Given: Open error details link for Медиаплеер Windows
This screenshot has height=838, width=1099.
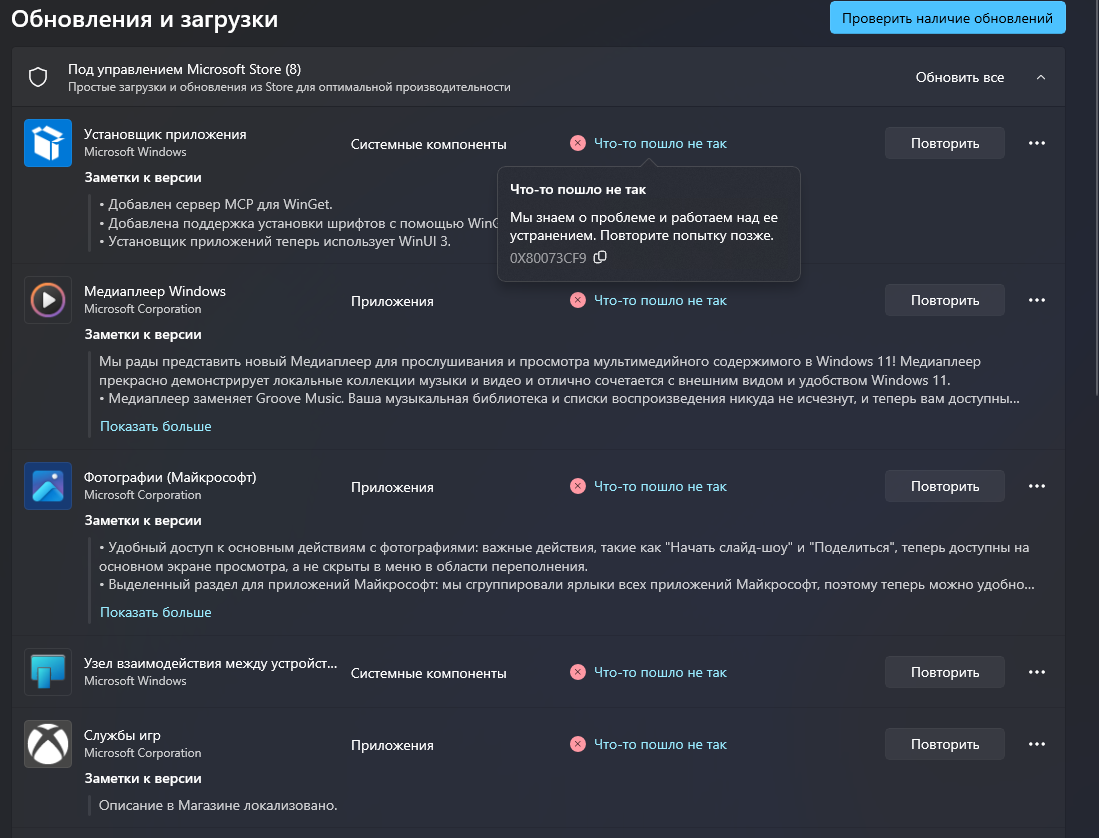Looking at the screenshot, I should (660, 300).
